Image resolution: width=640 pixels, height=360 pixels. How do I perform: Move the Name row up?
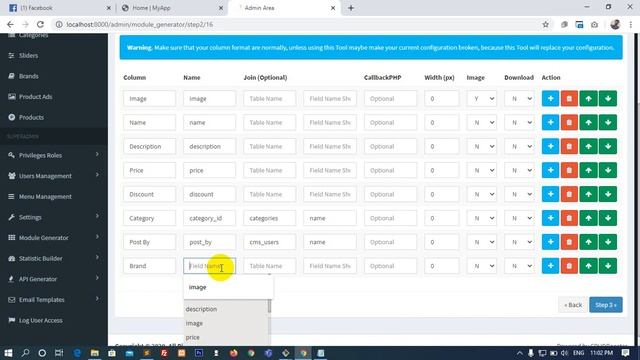pos(588,122)
